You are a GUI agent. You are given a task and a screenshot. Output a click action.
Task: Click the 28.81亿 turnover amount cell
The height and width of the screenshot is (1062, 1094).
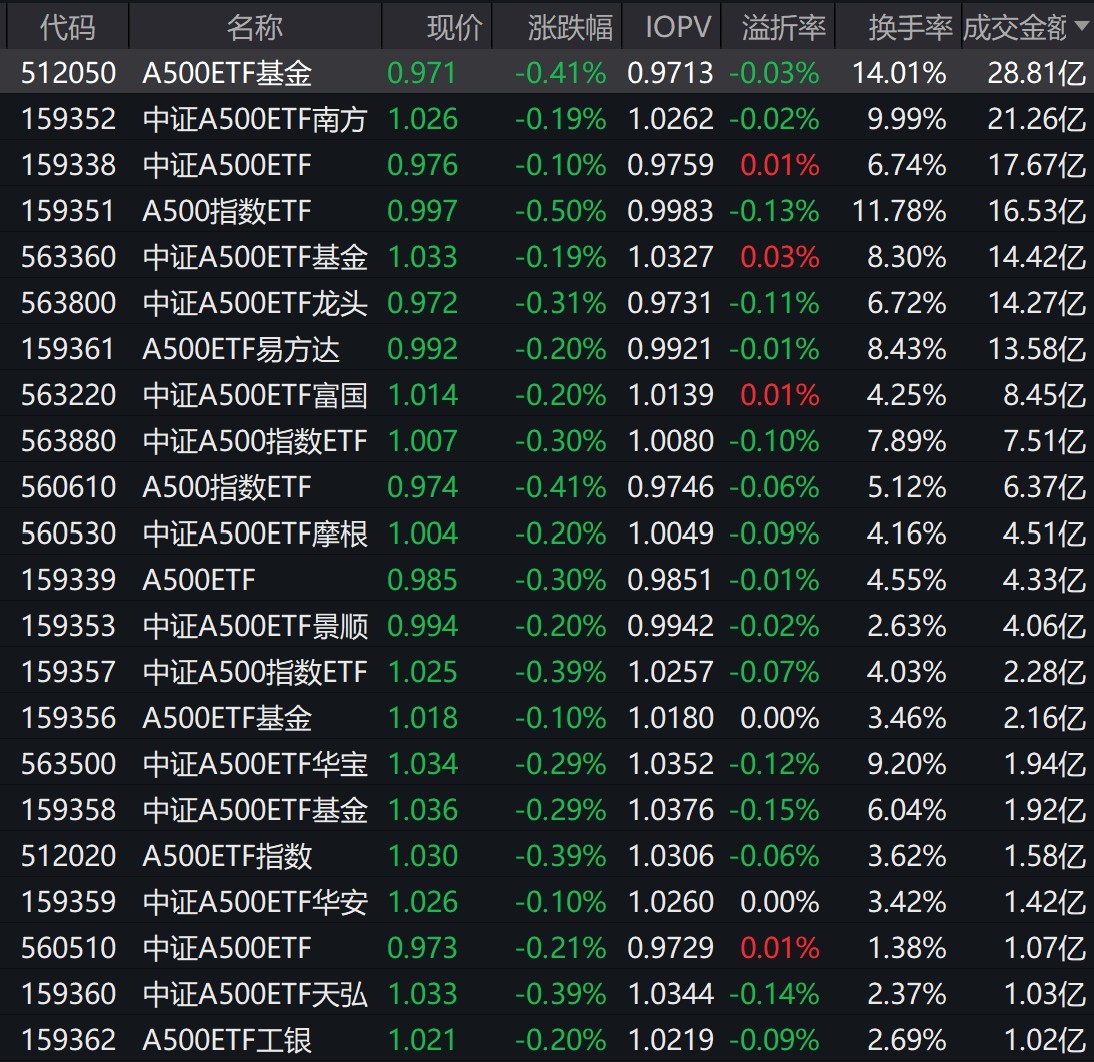[x=1036, y=73]
